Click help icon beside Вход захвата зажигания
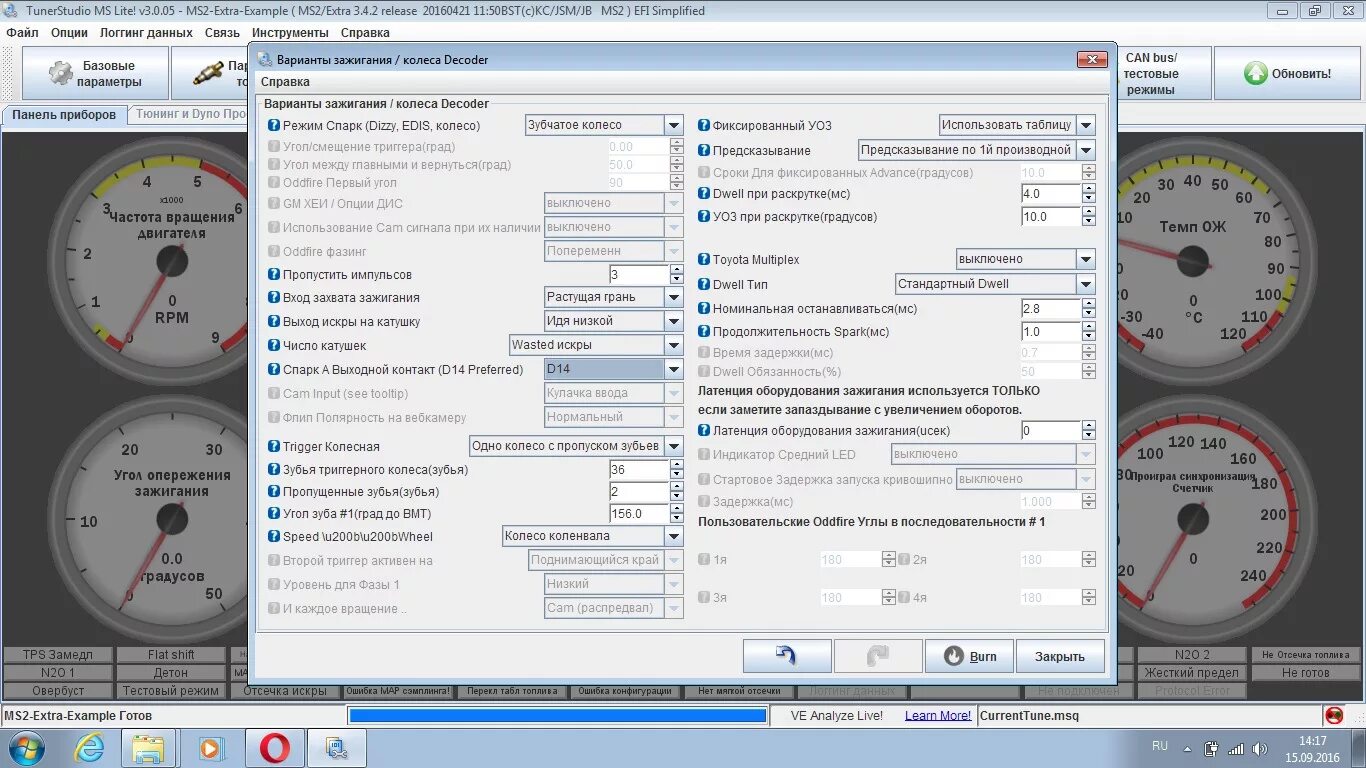This screenshot has width=1366, height=768. pos(274,298)
